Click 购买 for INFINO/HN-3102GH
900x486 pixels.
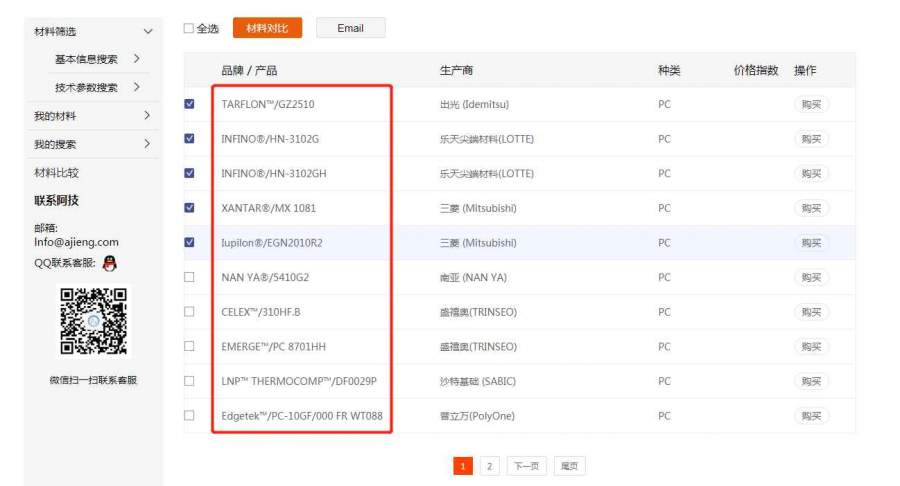811,173
